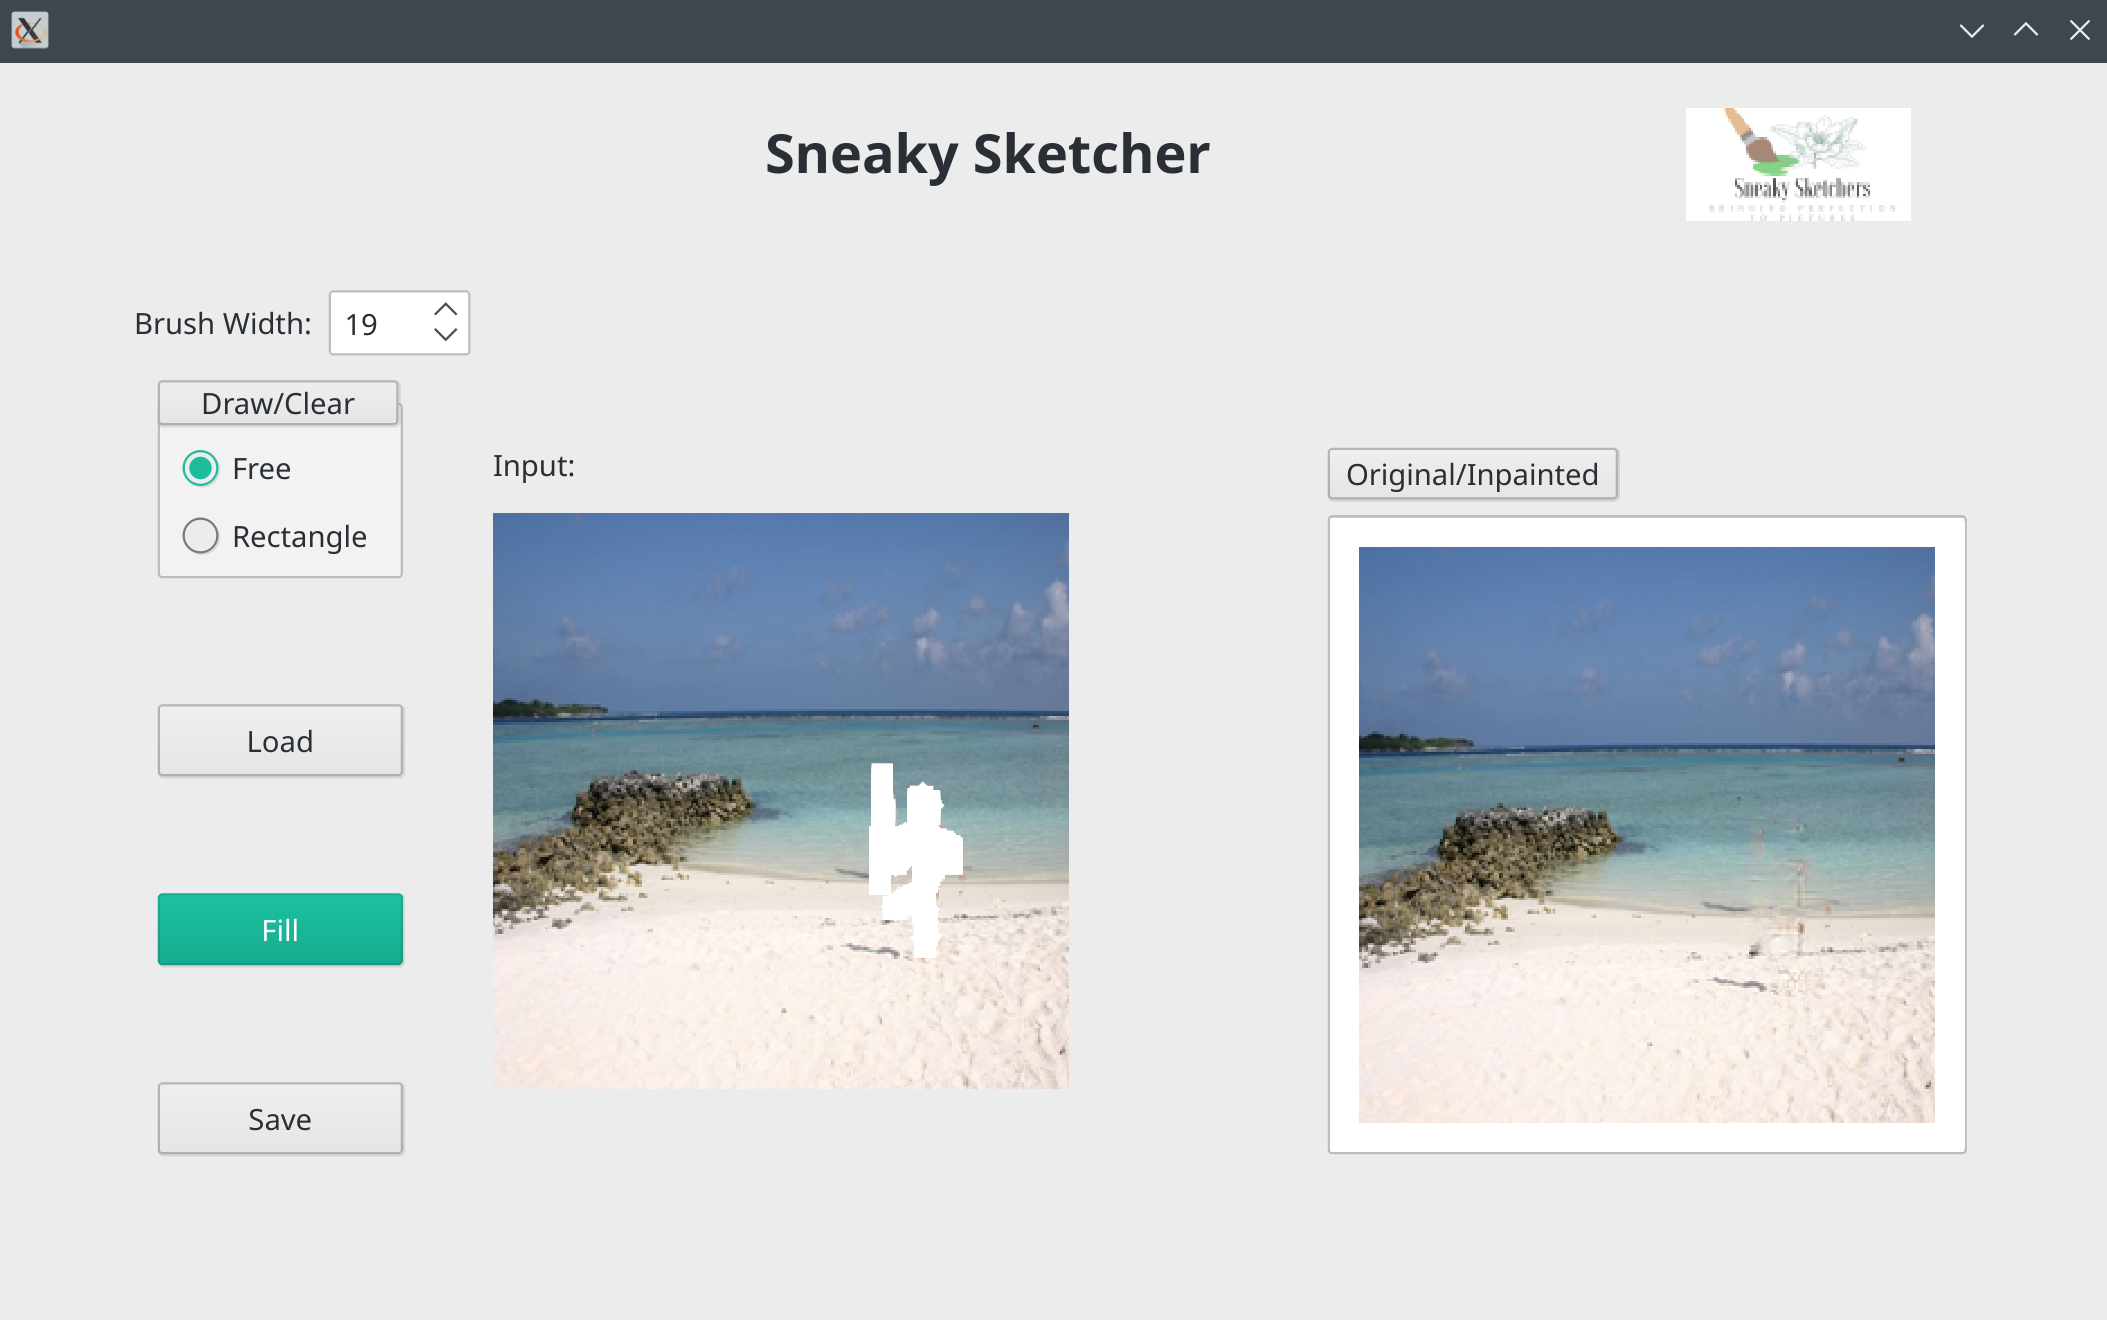Minimize window using title bar down chevron

[x=1971, y=30]
